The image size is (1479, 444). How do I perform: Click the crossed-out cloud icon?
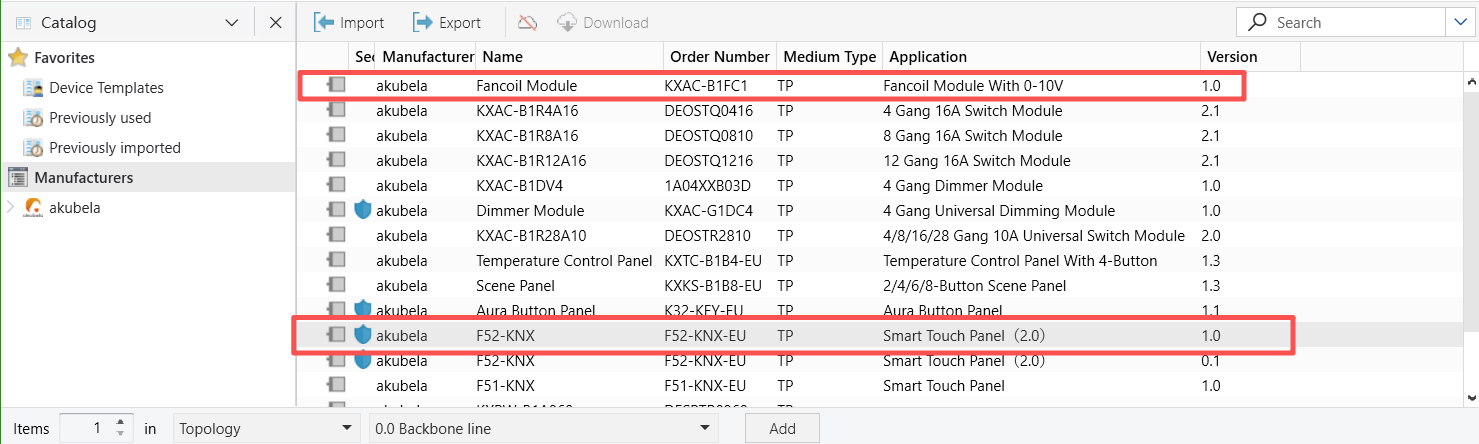tap(527, 22)
